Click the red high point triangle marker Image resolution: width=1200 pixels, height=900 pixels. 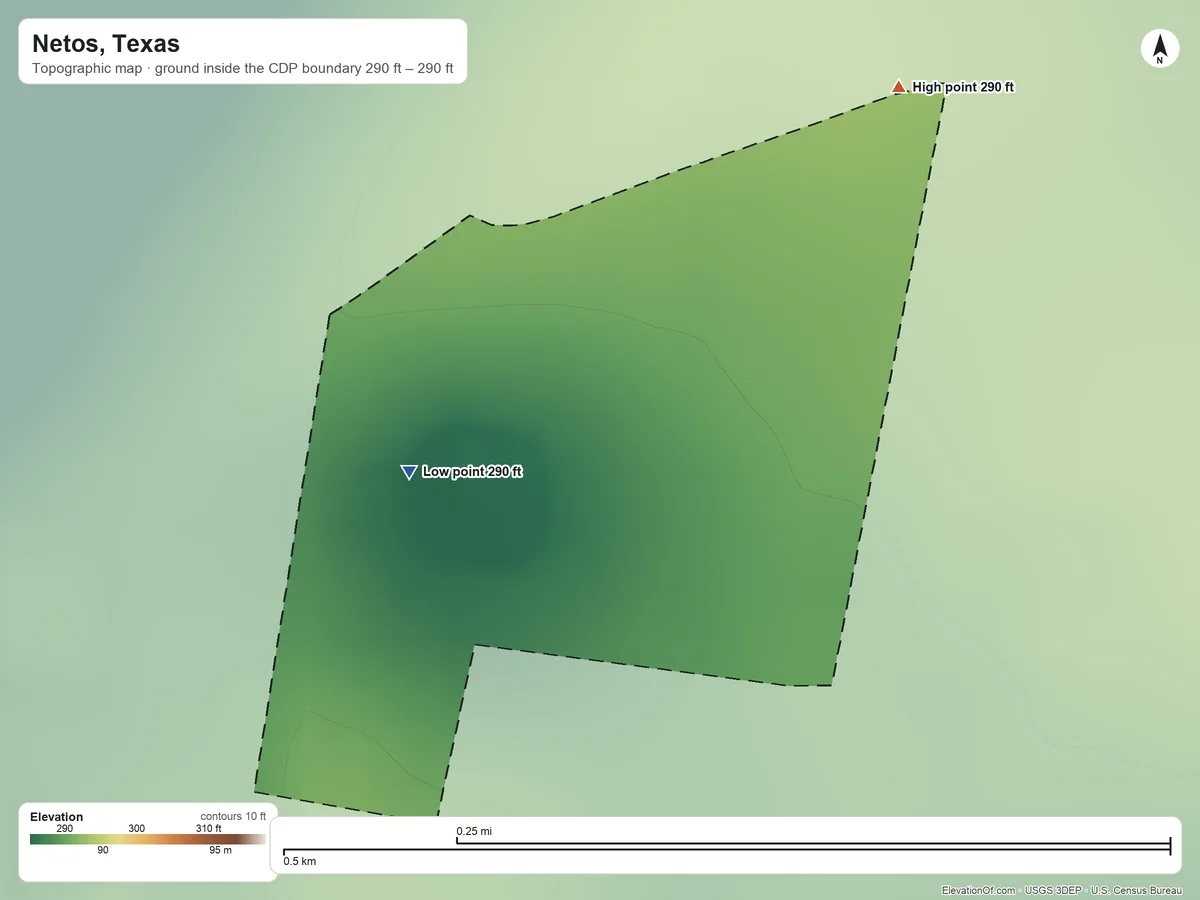899,87
